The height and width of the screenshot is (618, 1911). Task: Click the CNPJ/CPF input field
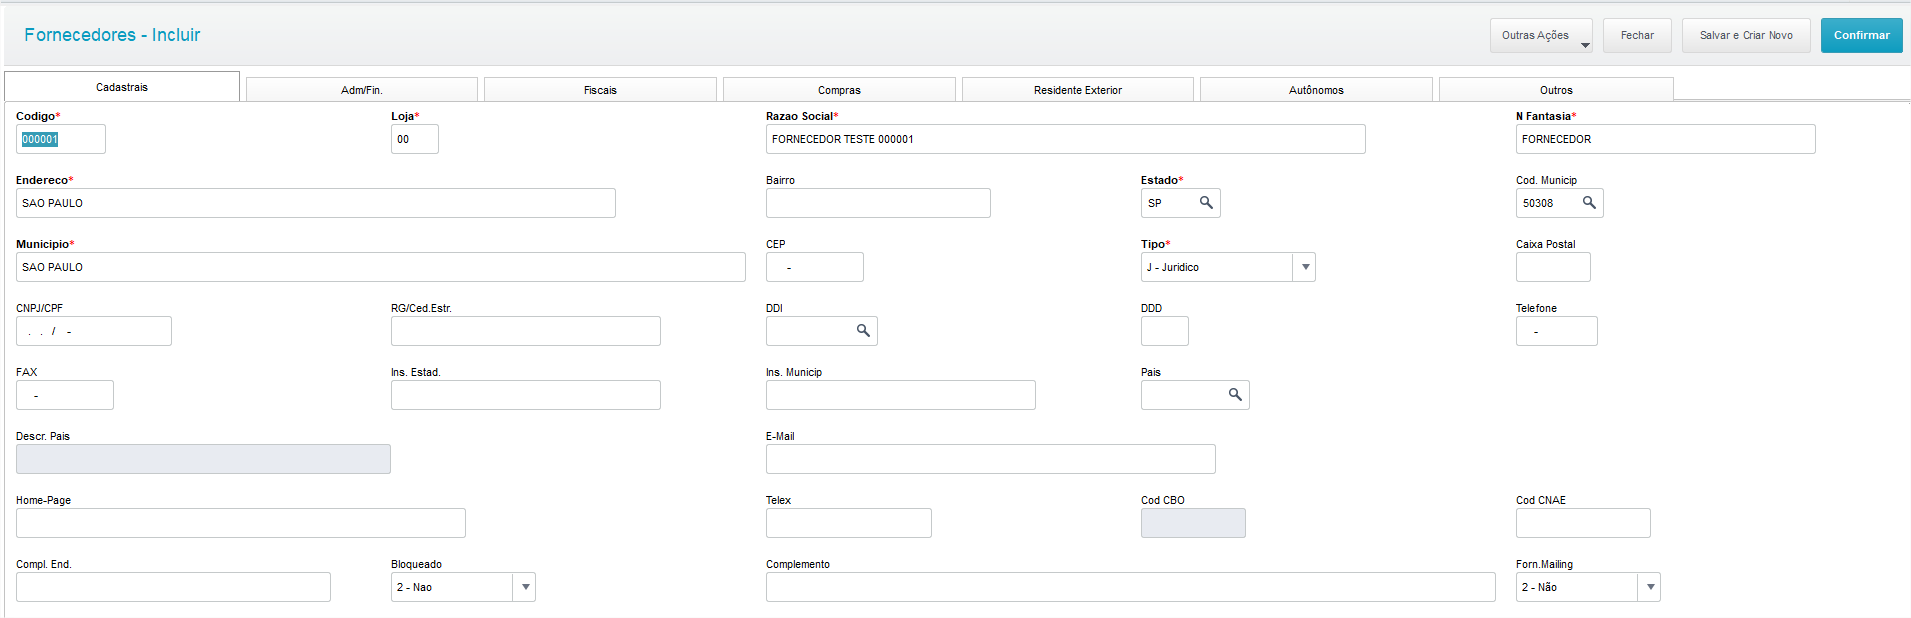point(94,331)
